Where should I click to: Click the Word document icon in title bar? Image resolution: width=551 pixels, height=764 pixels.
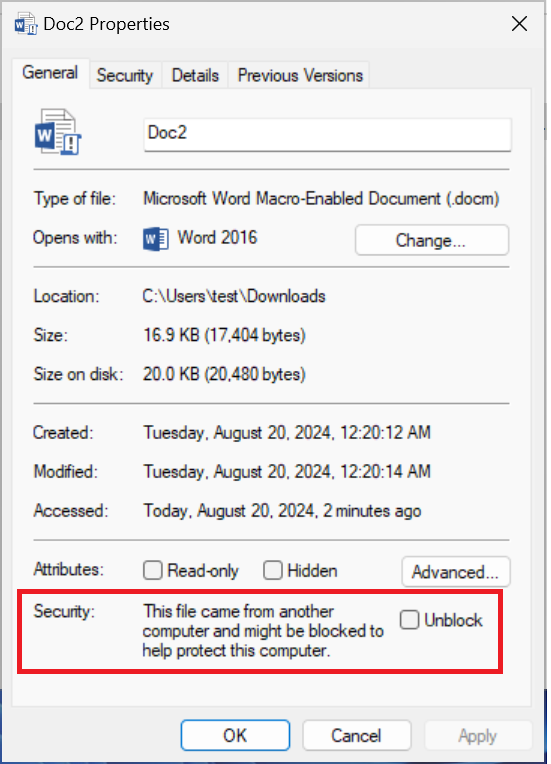tap(26, 24)
